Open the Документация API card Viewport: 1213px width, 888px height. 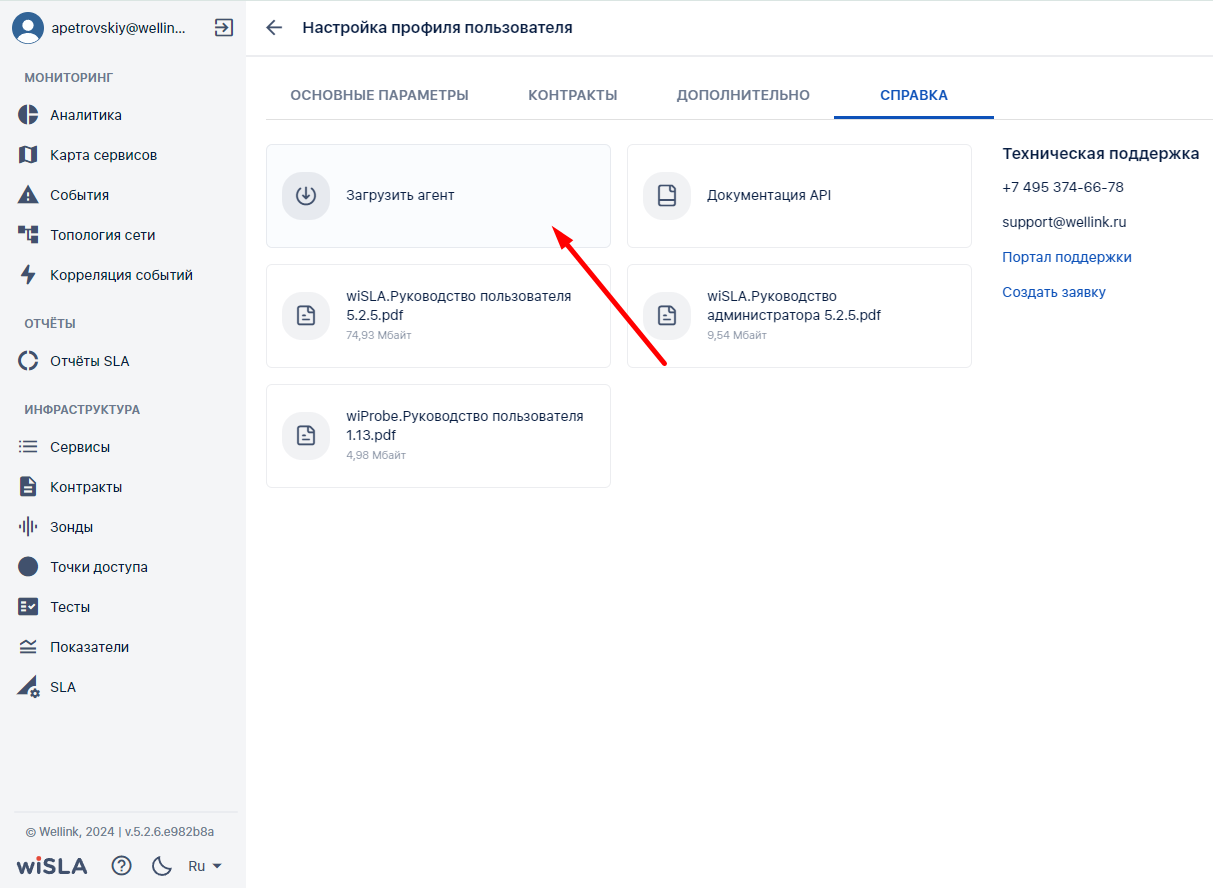[x=799, y=196]
